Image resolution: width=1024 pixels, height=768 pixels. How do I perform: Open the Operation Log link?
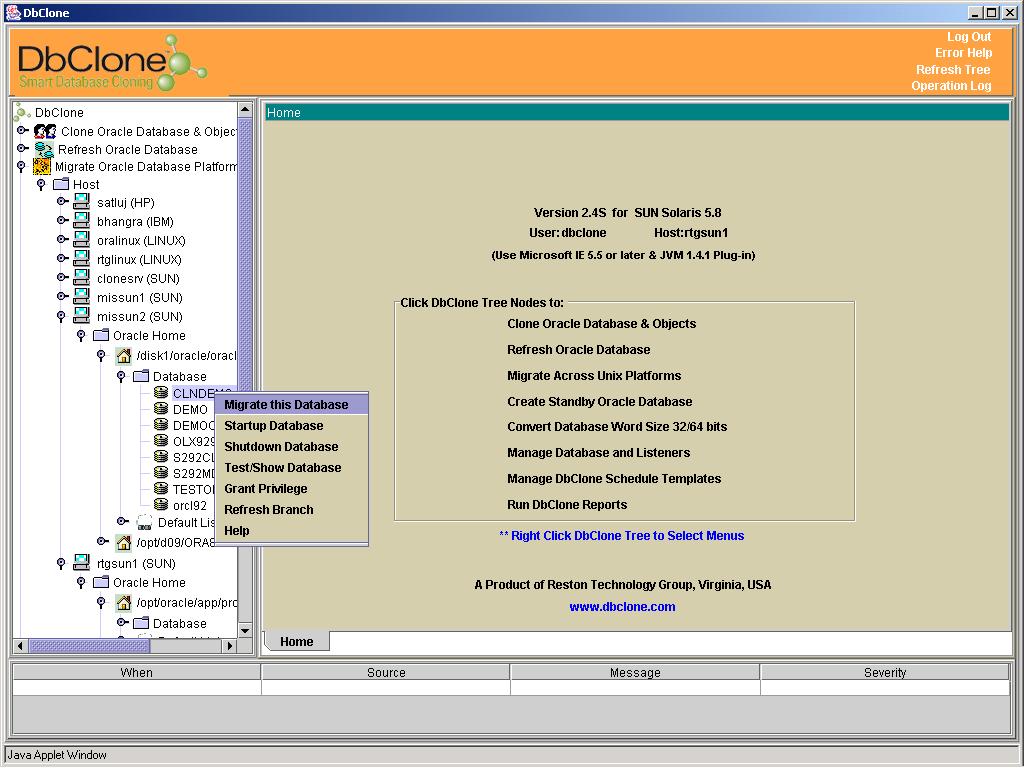(x=951, y=86)
